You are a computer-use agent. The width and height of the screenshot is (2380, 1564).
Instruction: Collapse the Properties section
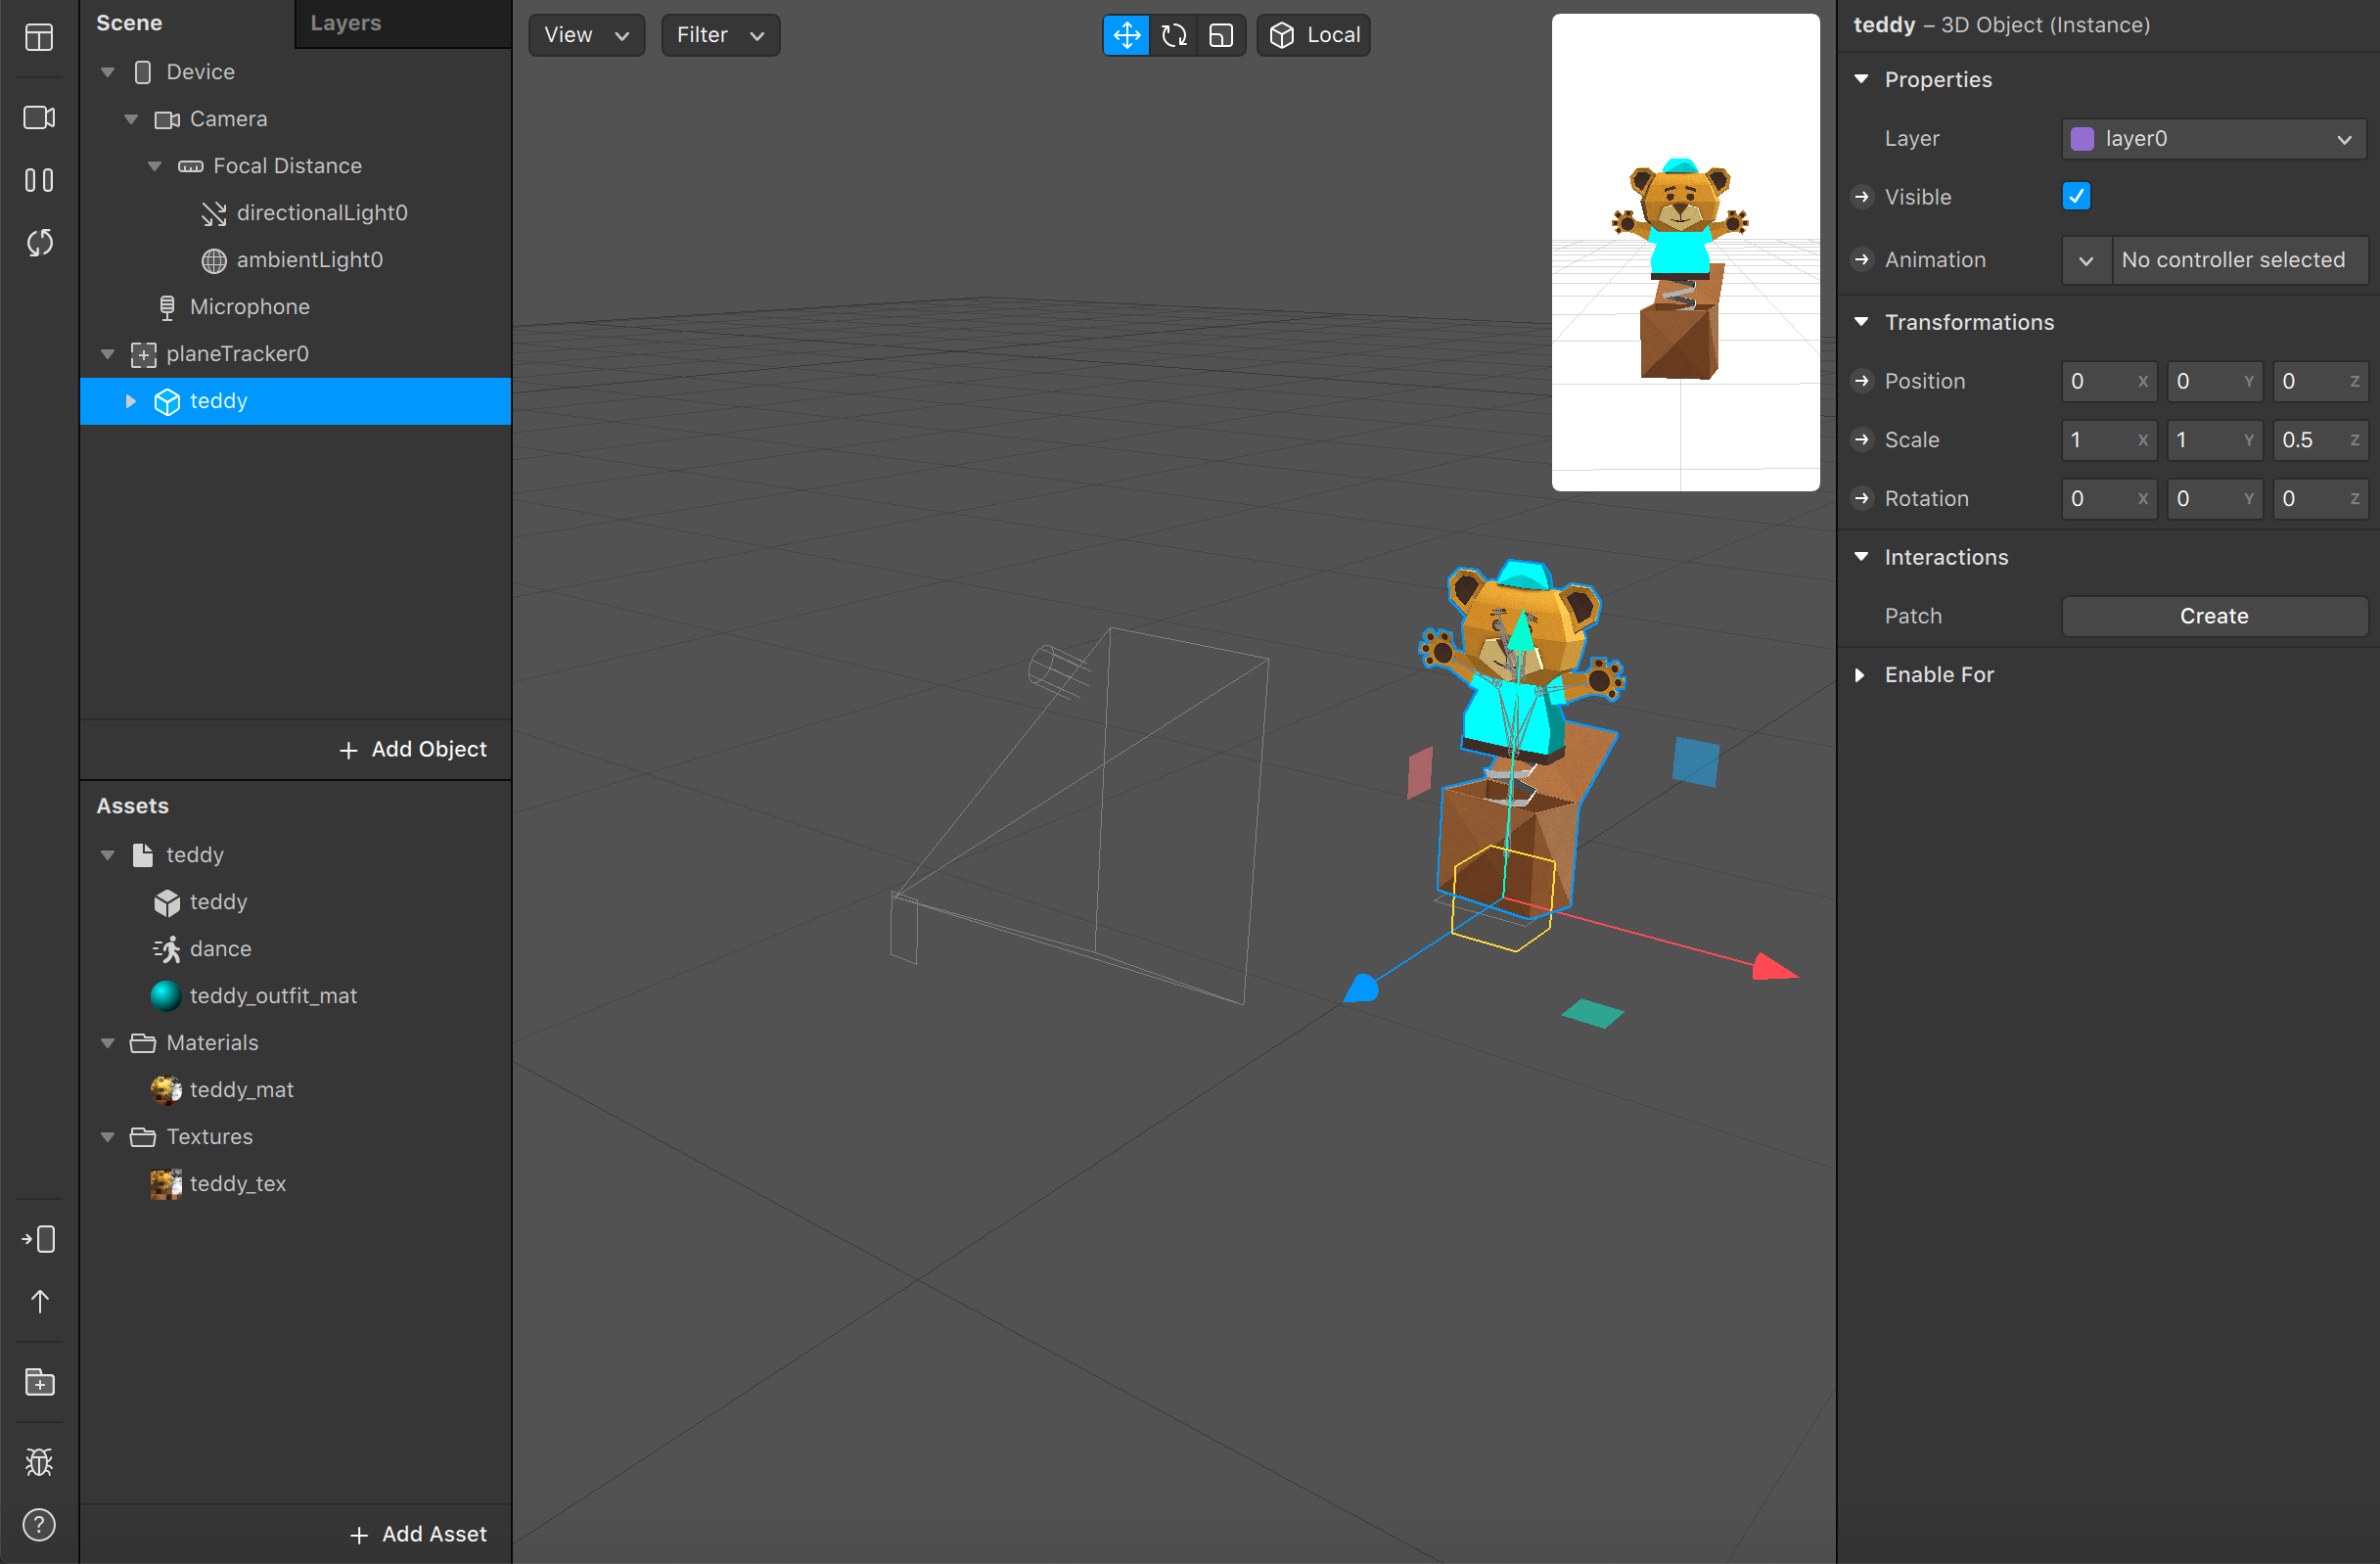[x=1861, y=79]
